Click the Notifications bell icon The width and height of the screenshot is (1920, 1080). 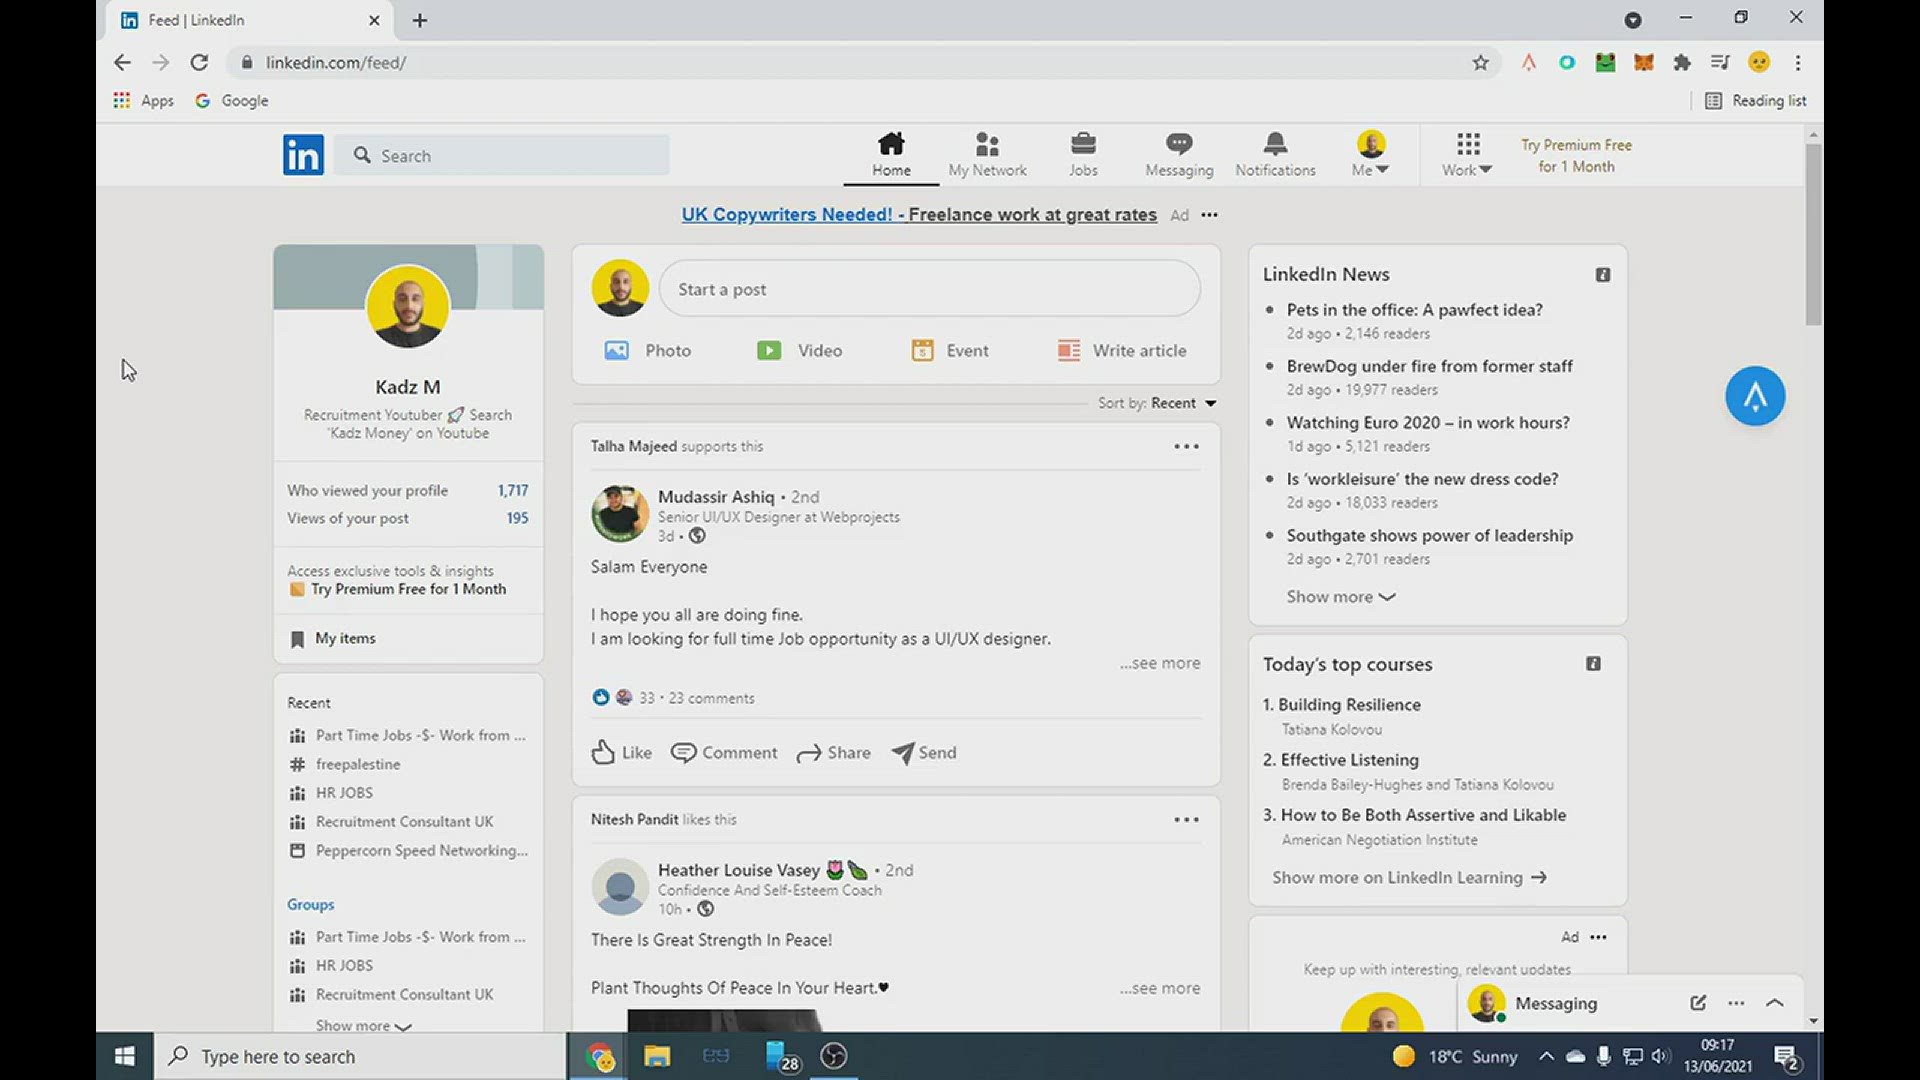coord(1275,145)
